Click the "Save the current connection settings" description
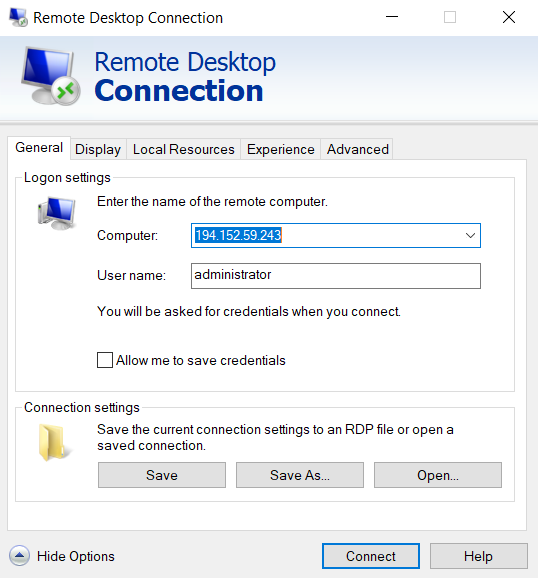This screenshot has width=538, height=578. click(x=275, y=437)
